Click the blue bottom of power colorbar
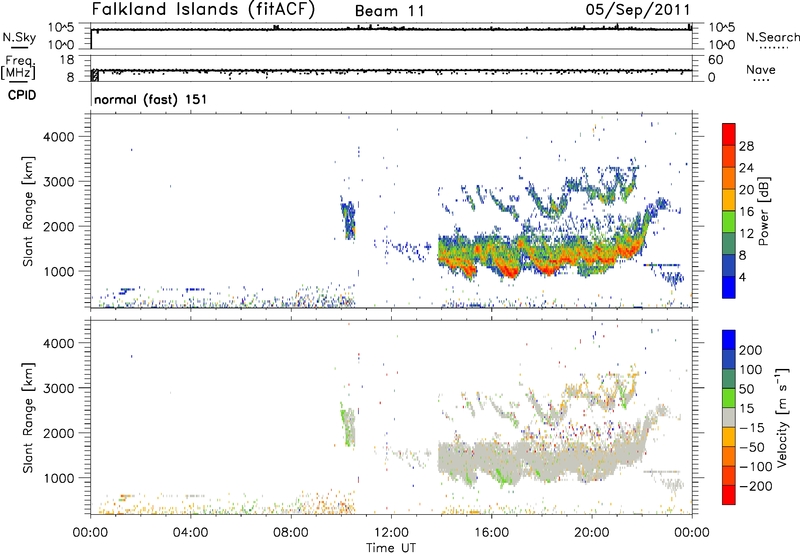800x554 pixels. [x=729, y=287]
